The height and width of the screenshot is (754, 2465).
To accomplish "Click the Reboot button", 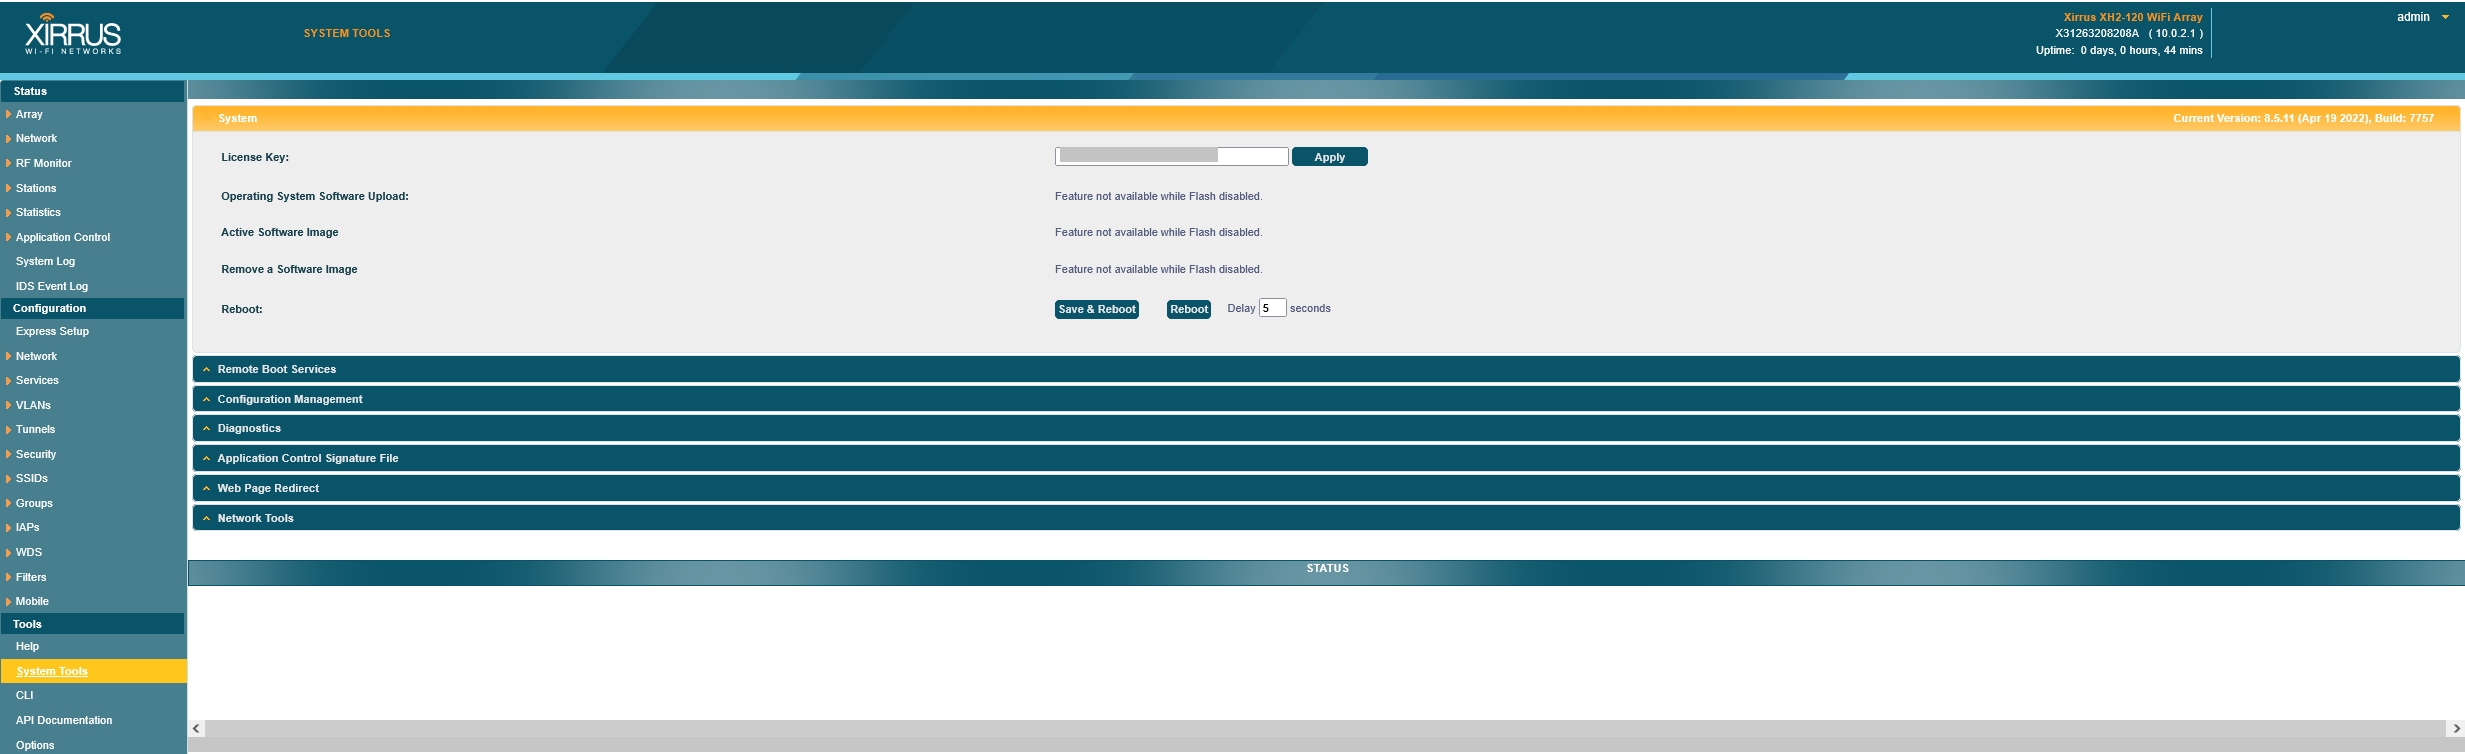I will [1189, 309].
